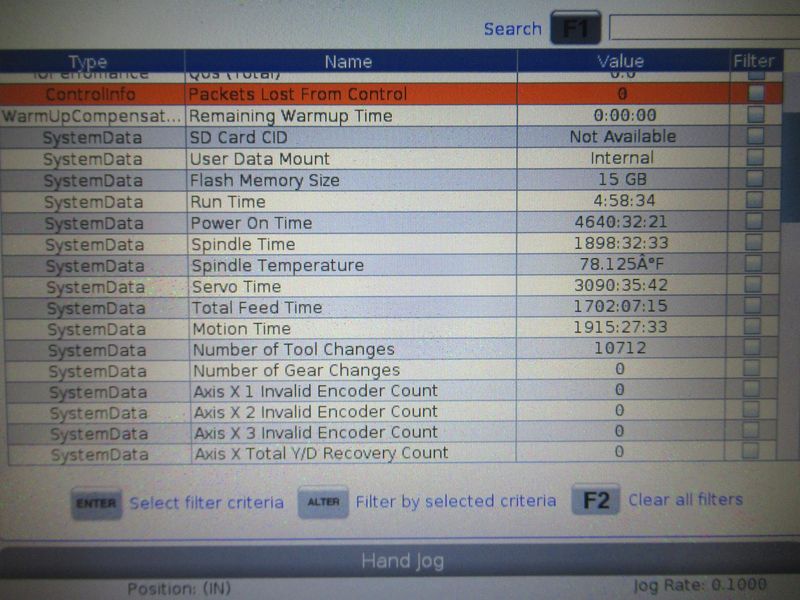Image resolution: width=800 pixels, height=600 pixels.
Task: Enable filter checkbox for SD Card CID
Action: tap(755, 136)
